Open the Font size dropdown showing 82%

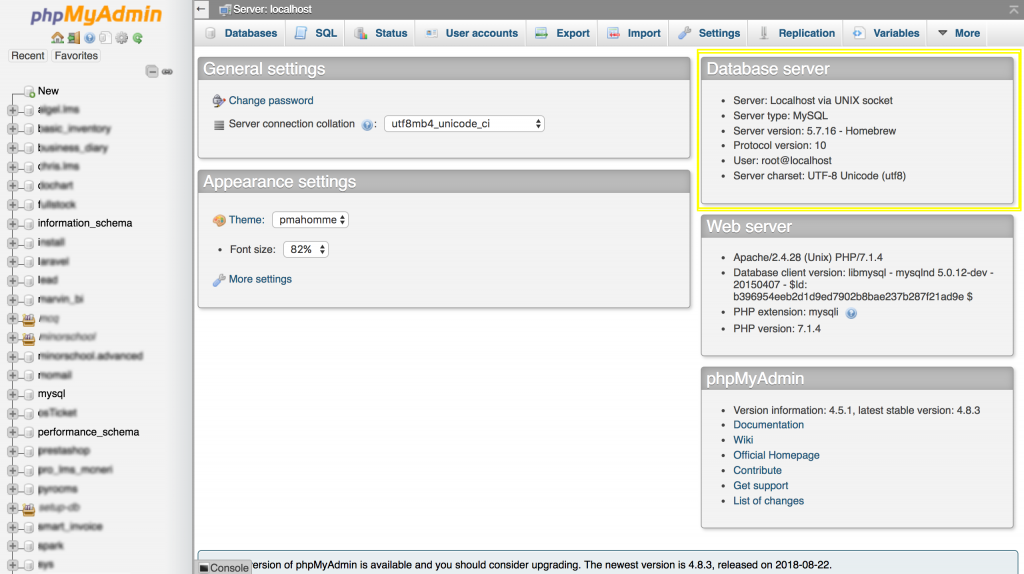coord(306,249)
